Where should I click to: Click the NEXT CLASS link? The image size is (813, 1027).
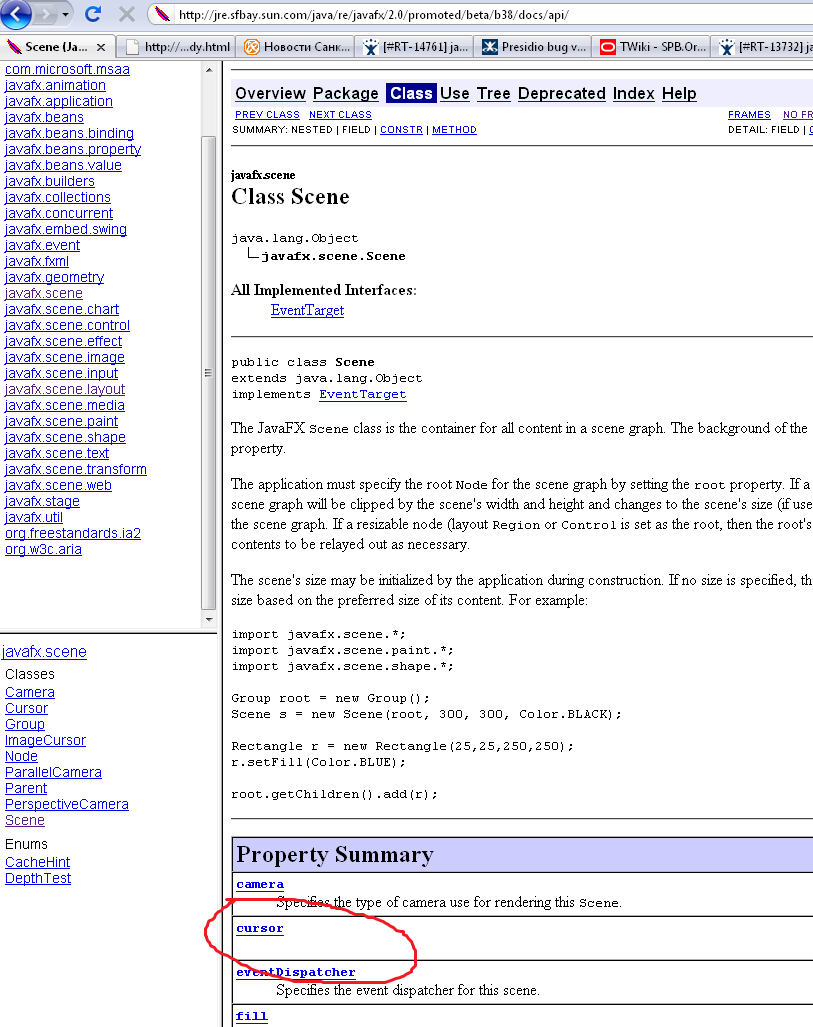(x=340, y=115)
